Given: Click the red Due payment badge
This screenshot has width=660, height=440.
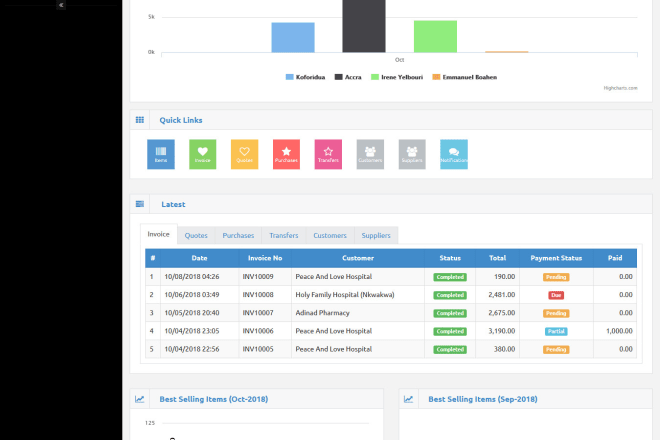Looking at the screenshot, I should coord(556,295).
